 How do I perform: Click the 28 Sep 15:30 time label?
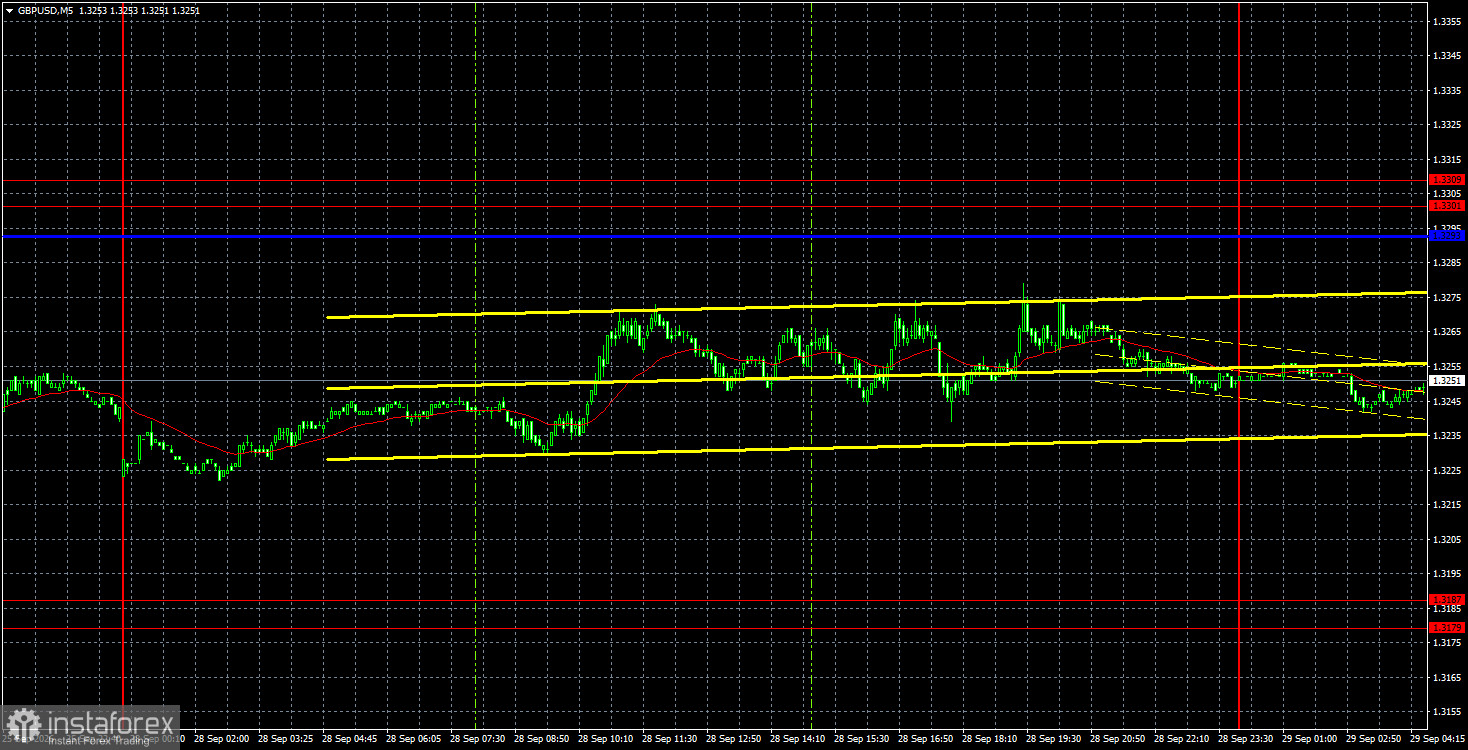tap(859, 739)
